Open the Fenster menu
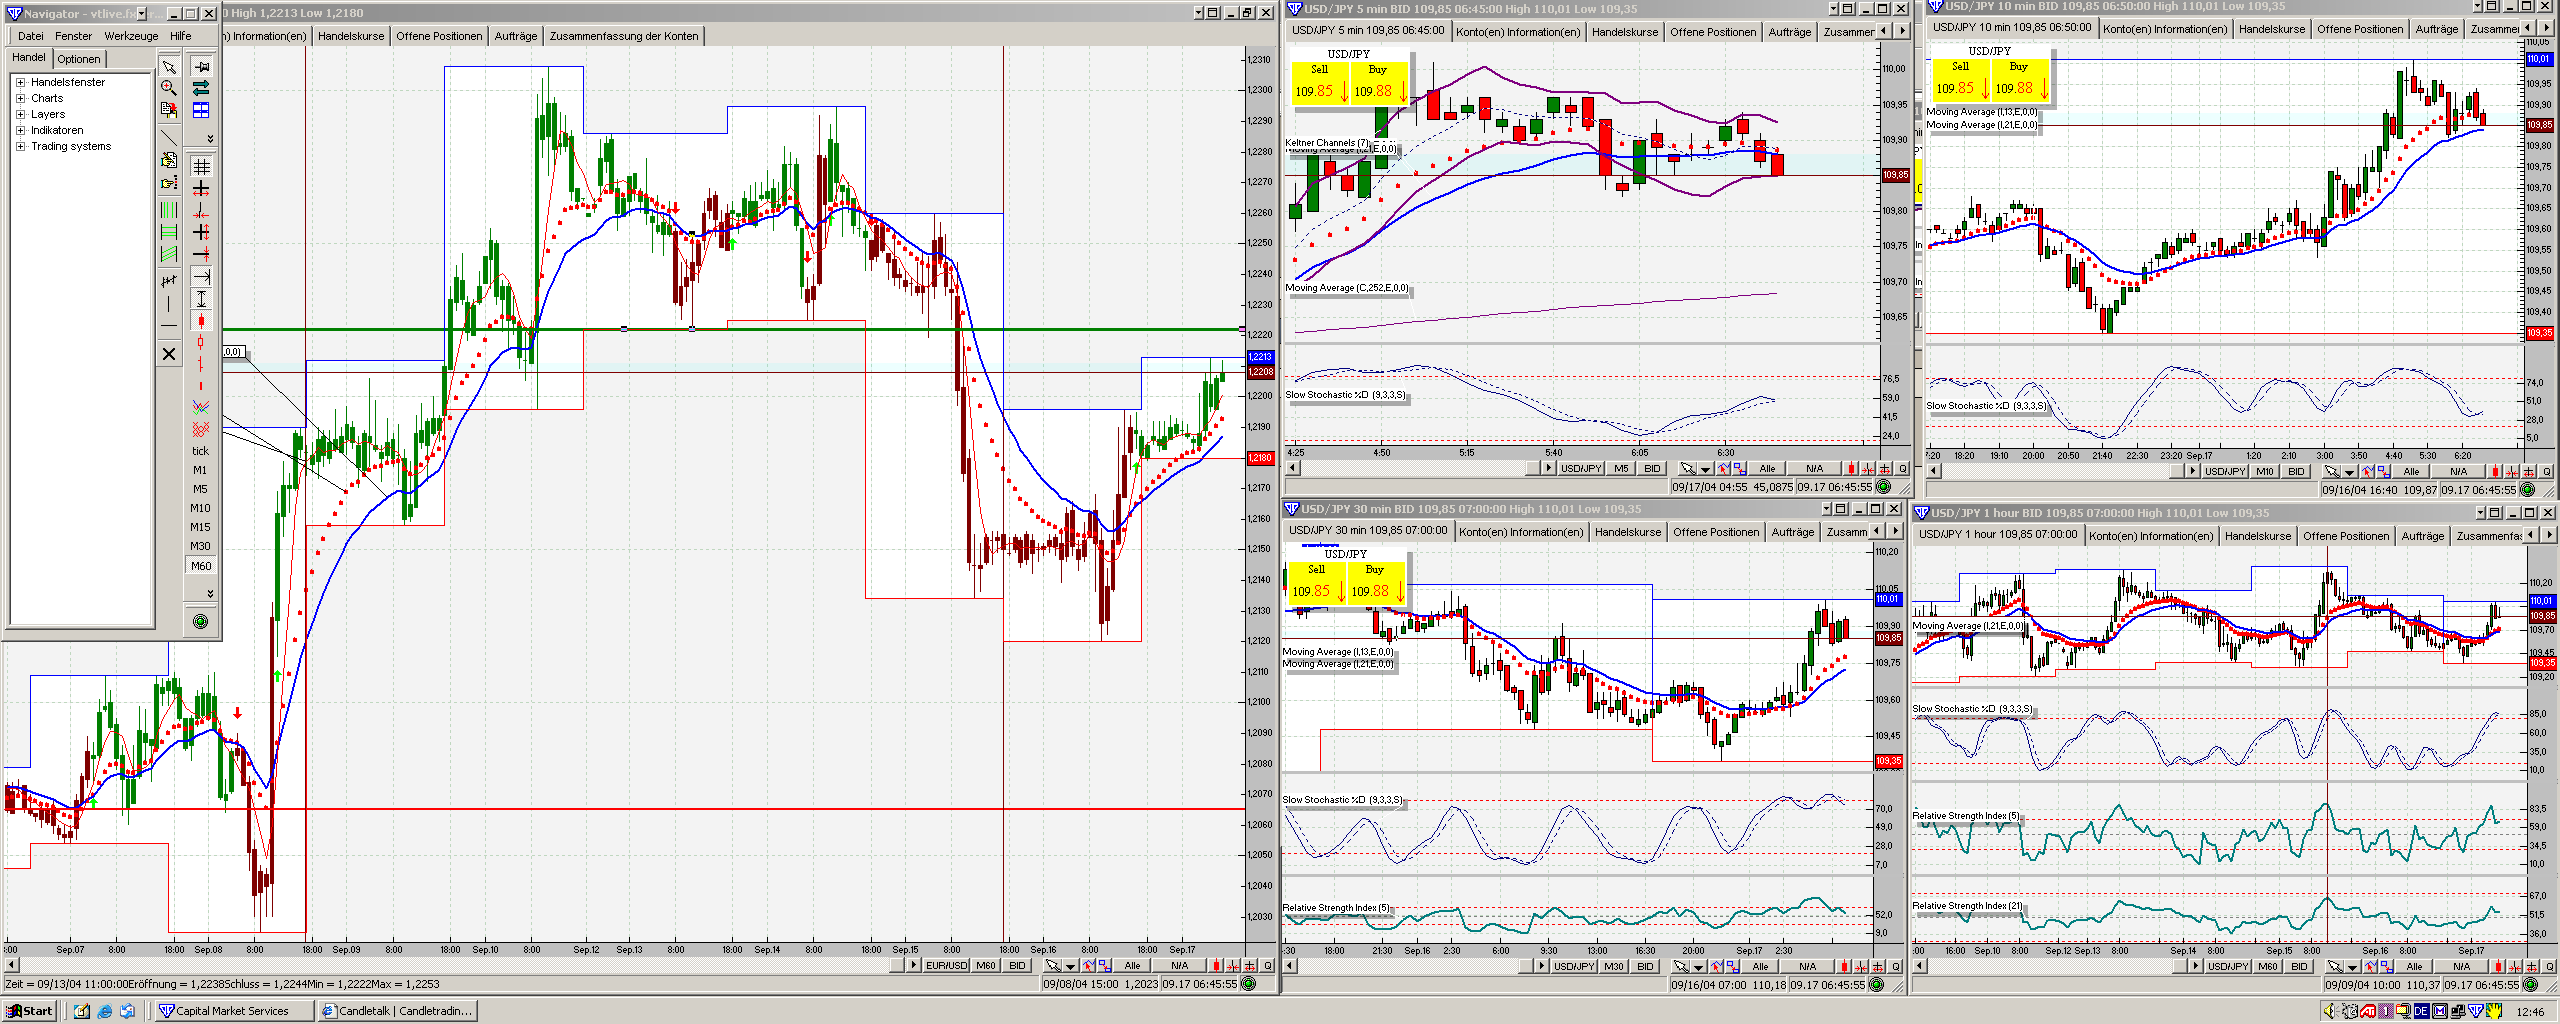2560x1024 pixels. 74,36
